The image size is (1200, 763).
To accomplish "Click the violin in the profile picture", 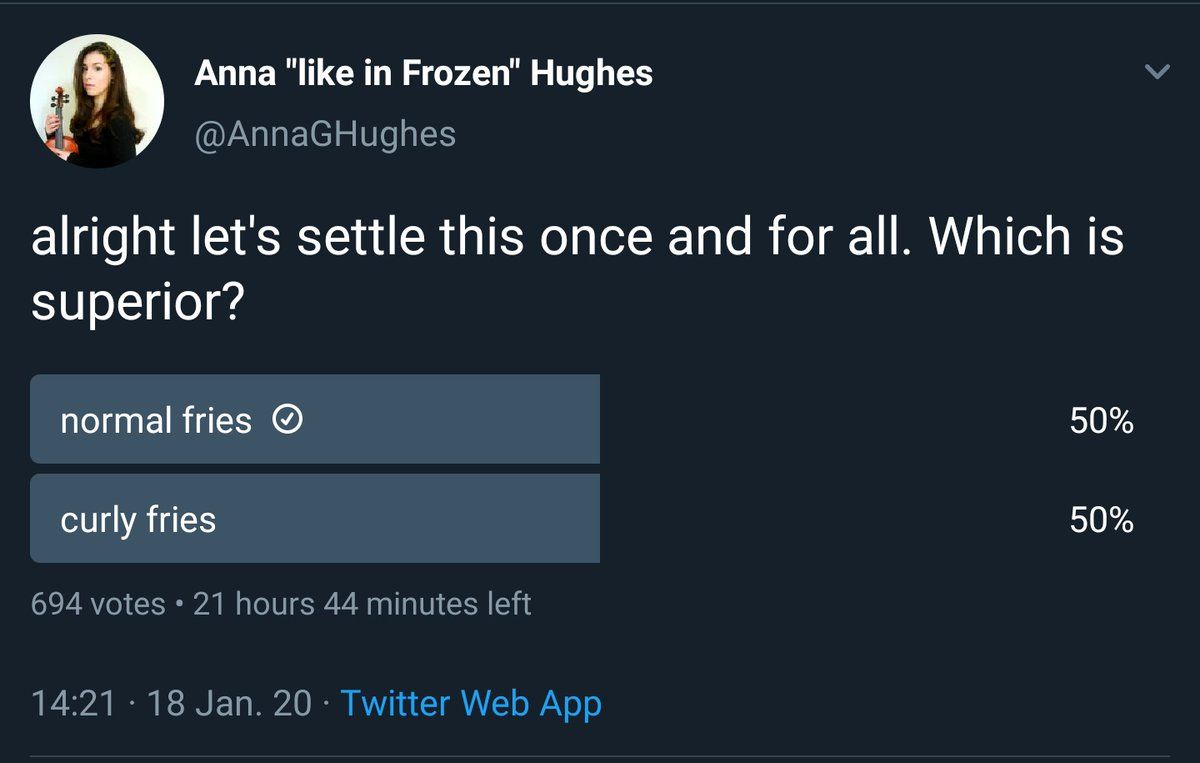I will [x=60, y=118].
